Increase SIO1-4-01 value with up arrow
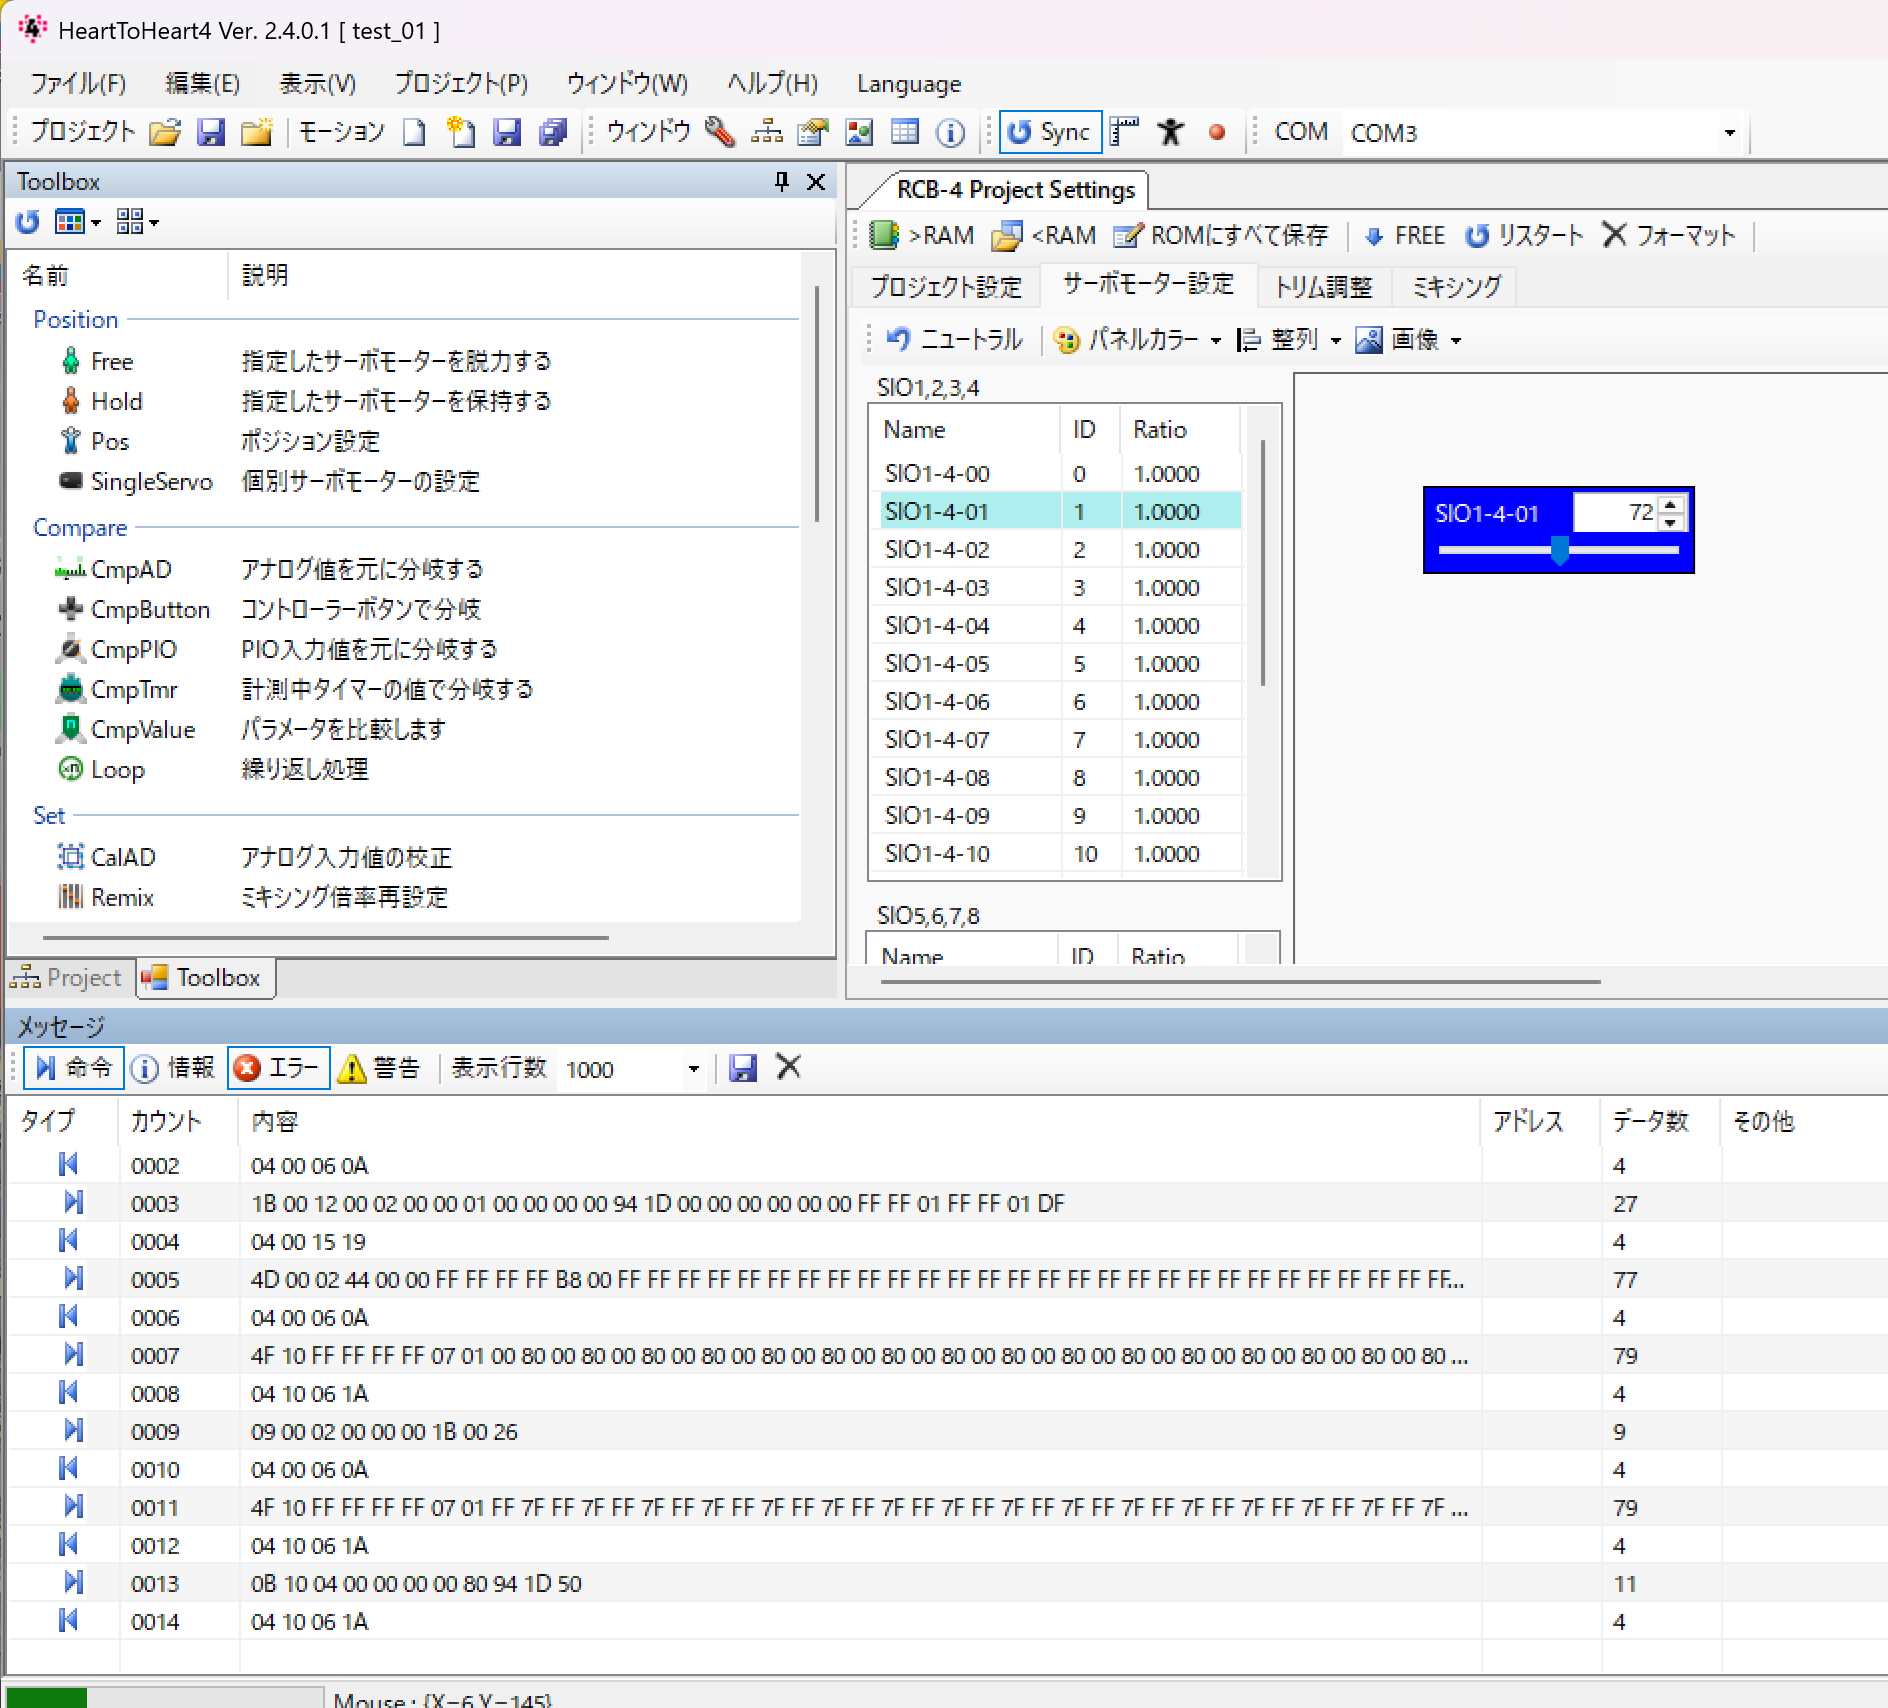The width and height of the screenshot is (1888, 1708). tap(1671, 504)
